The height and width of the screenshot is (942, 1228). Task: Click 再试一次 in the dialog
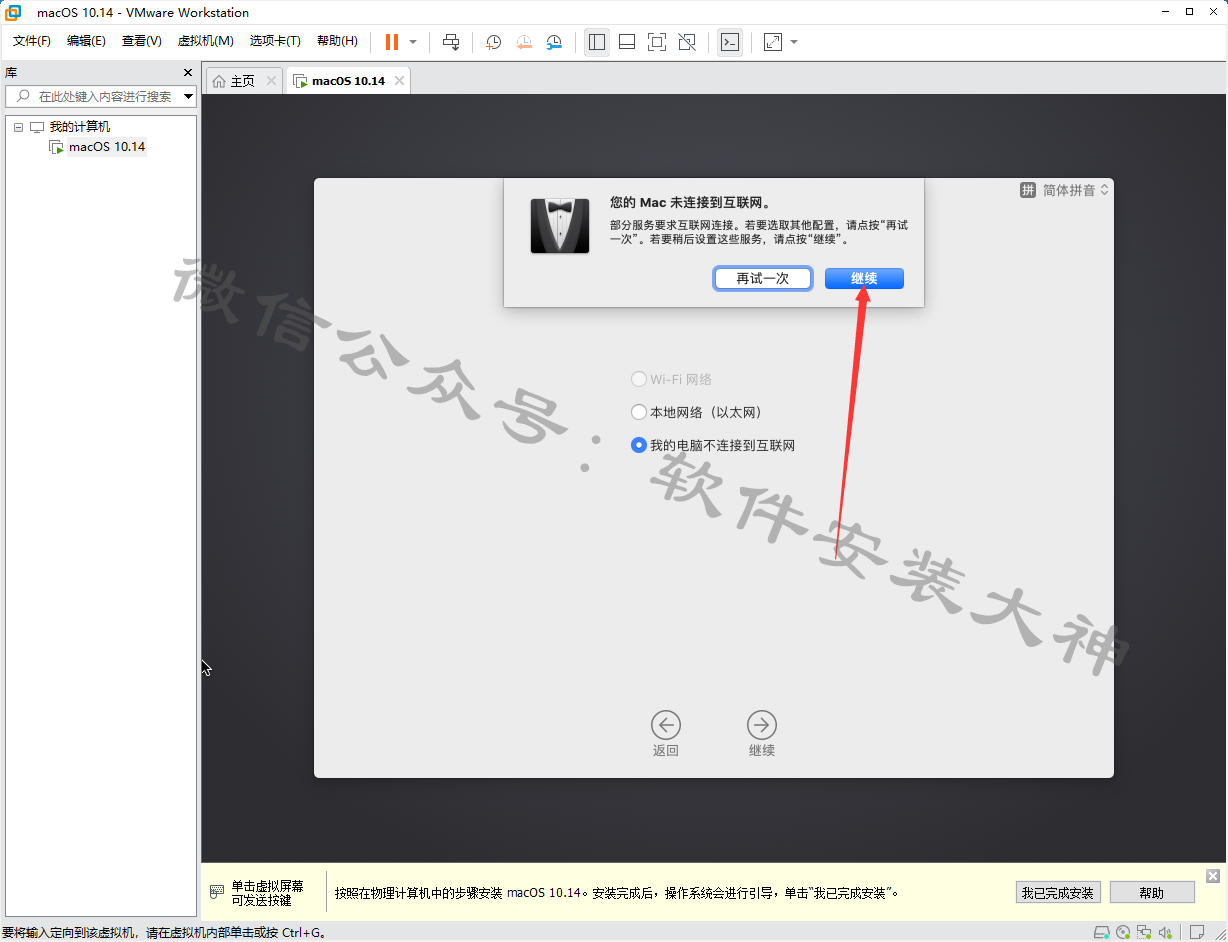[763, 278]
